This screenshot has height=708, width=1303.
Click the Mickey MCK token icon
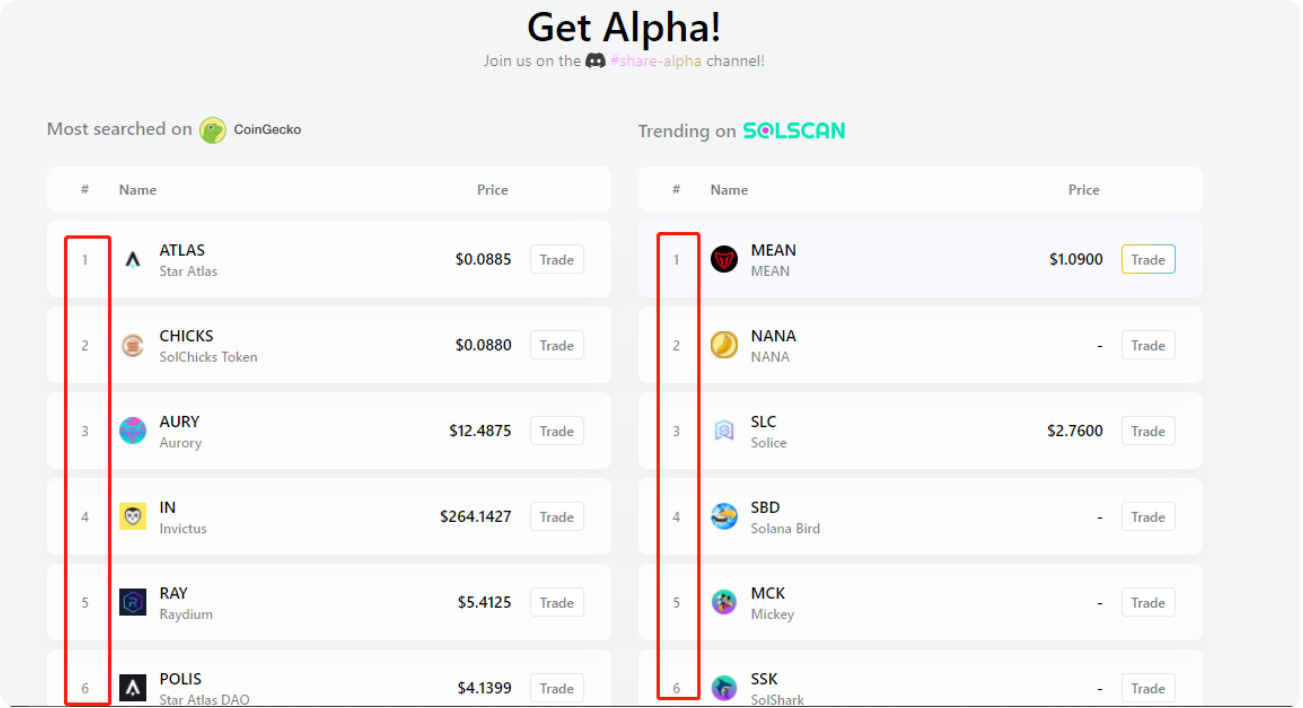[724, 602]
